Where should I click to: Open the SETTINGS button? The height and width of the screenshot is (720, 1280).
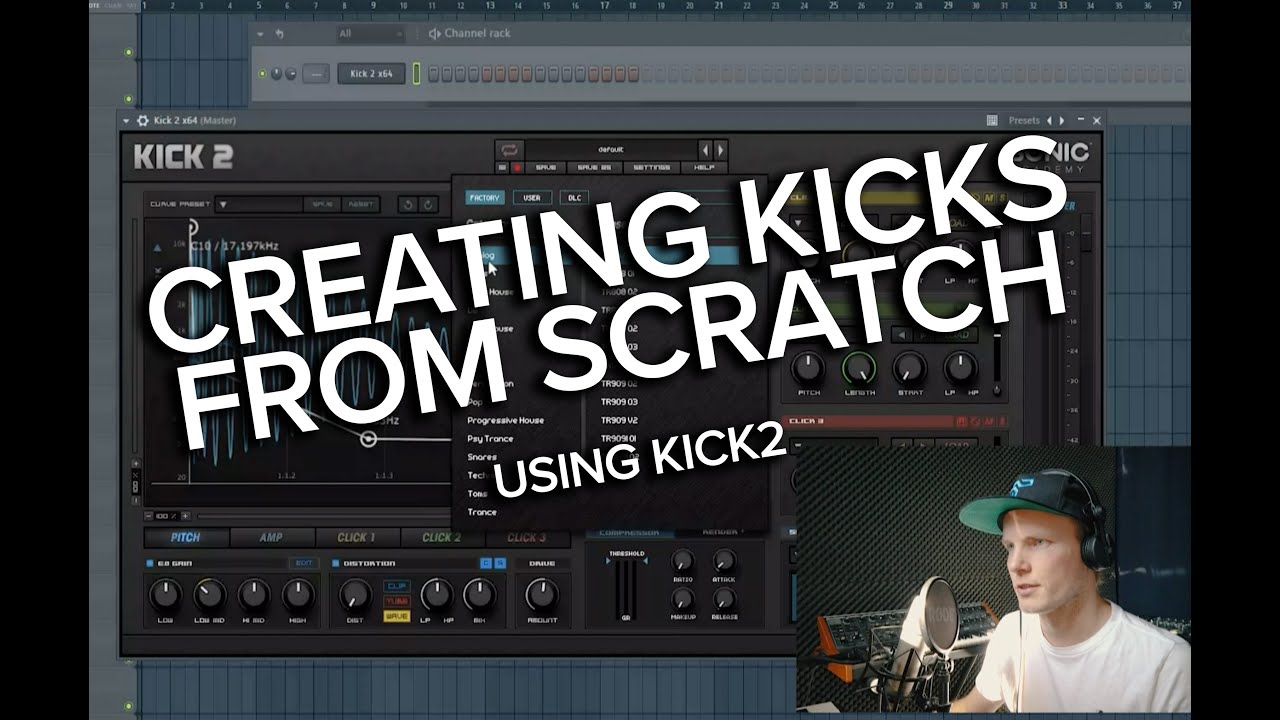pos(652,168)
